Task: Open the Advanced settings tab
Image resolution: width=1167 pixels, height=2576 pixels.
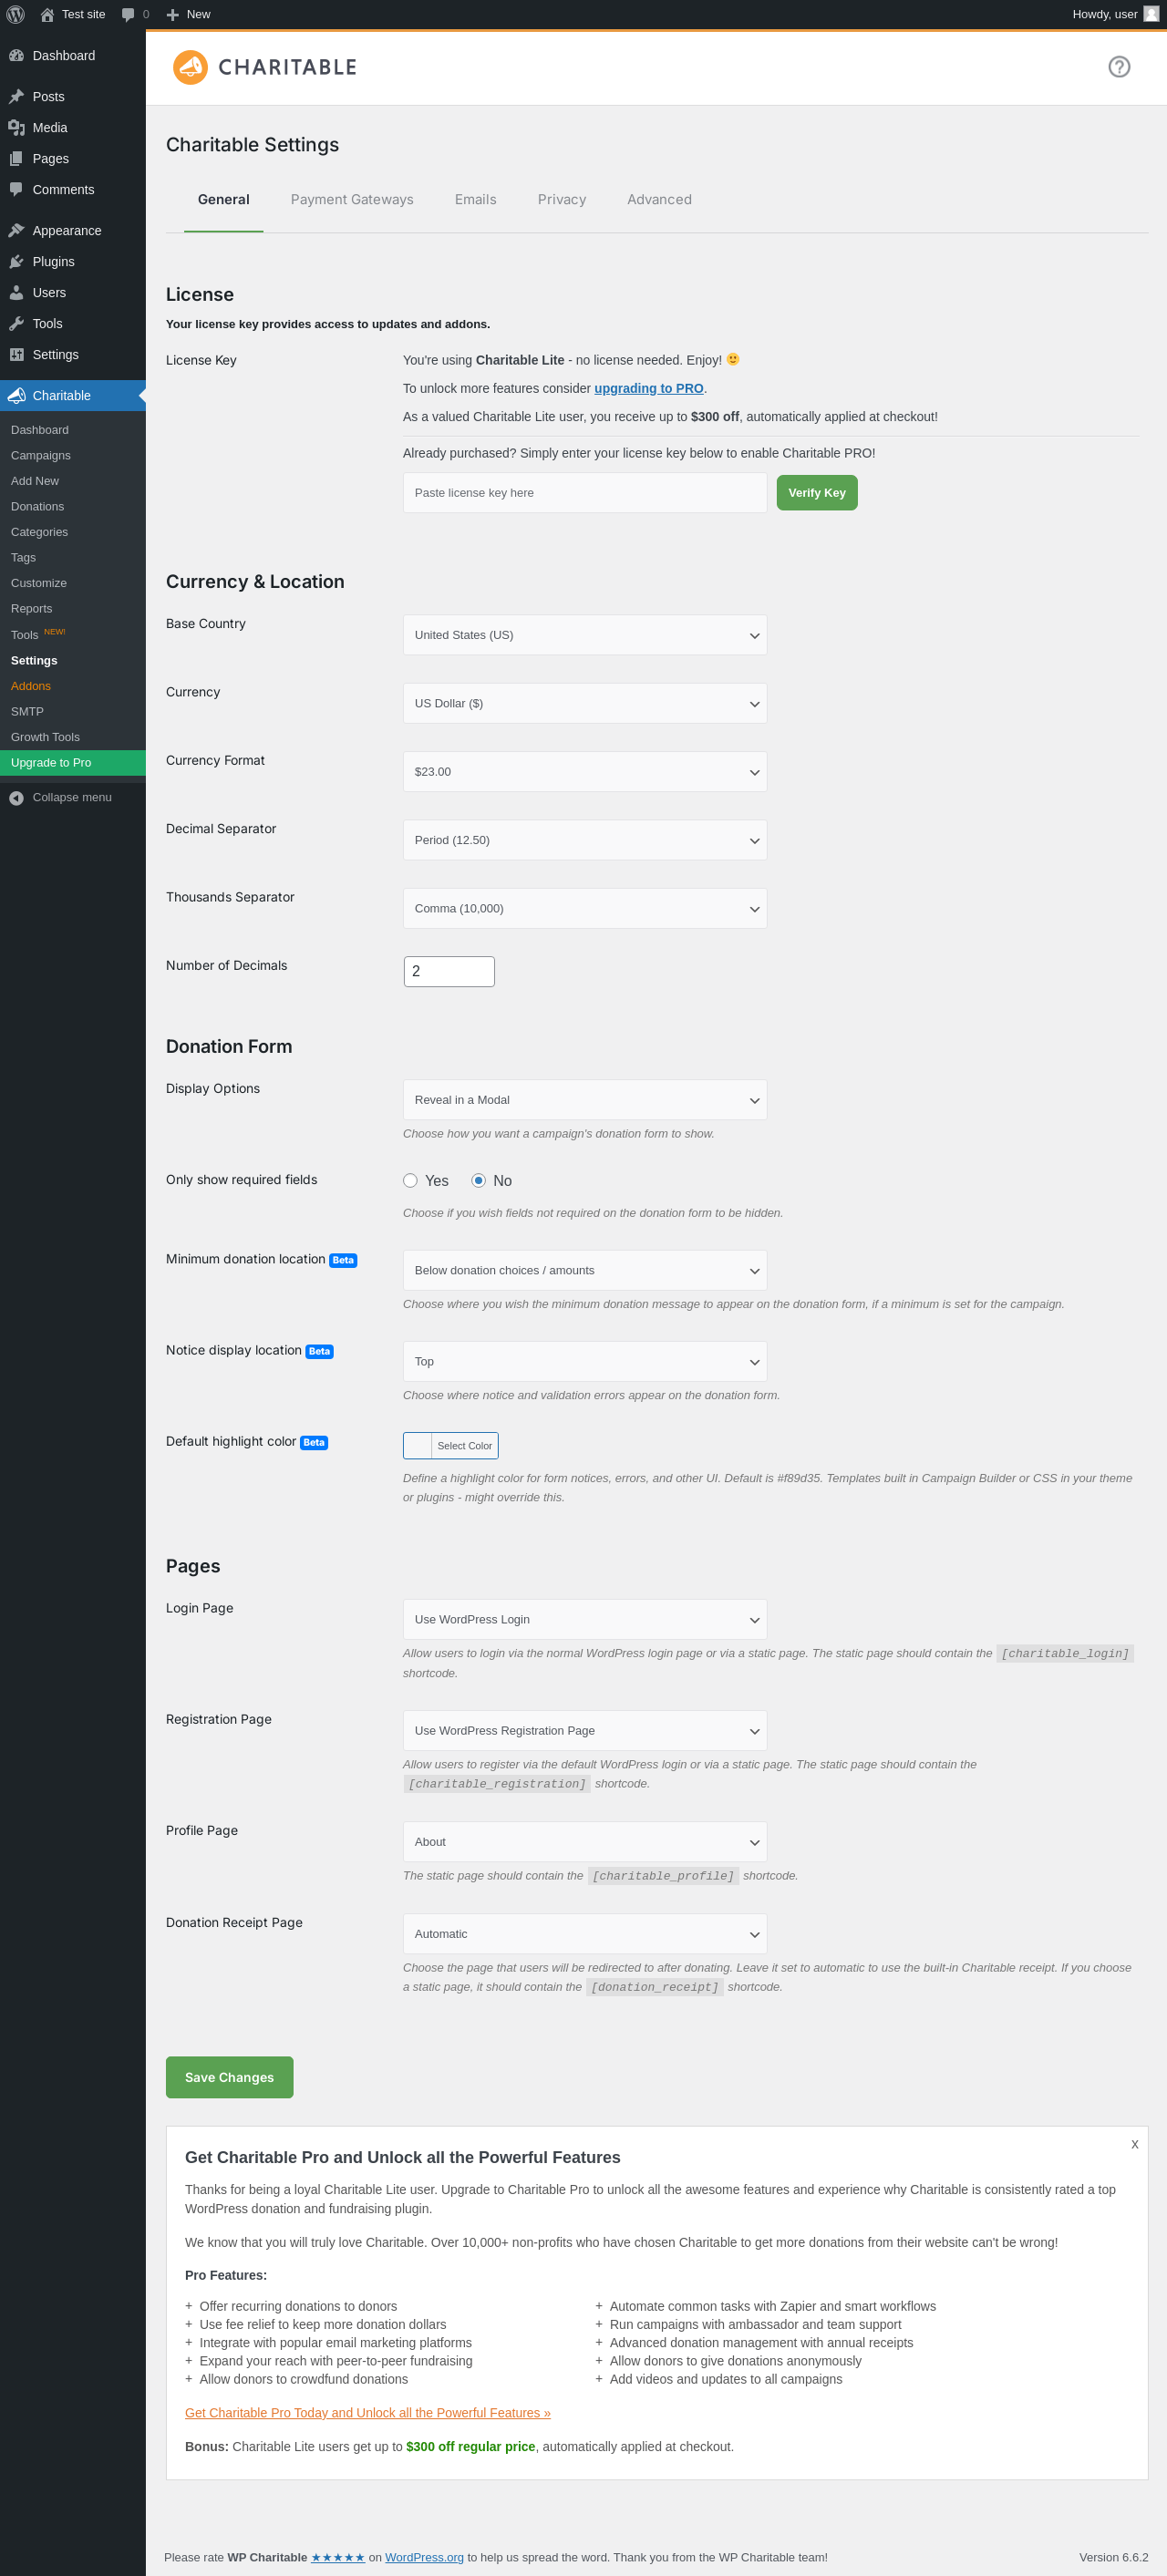Action: [x=659, y=200]
